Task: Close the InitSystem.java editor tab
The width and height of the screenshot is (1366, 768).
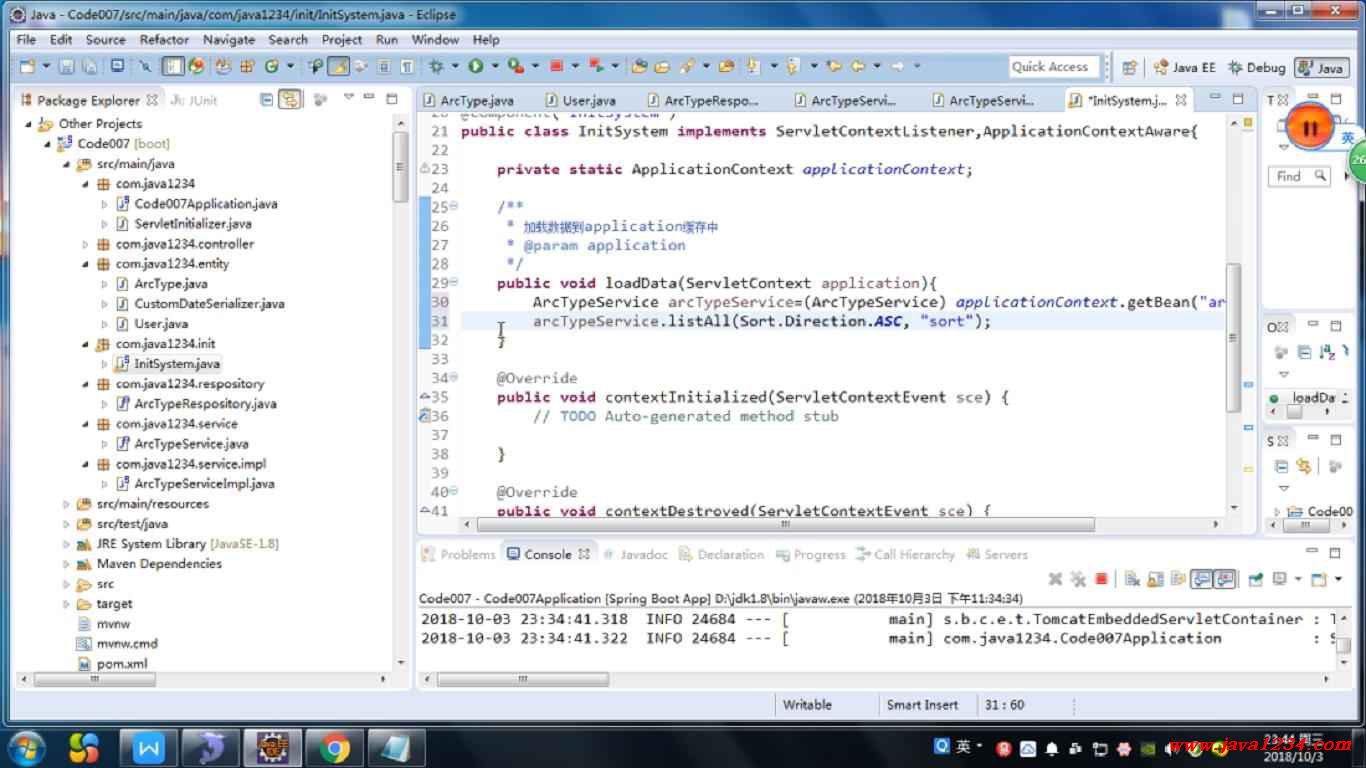Action: click(1181, 100)
